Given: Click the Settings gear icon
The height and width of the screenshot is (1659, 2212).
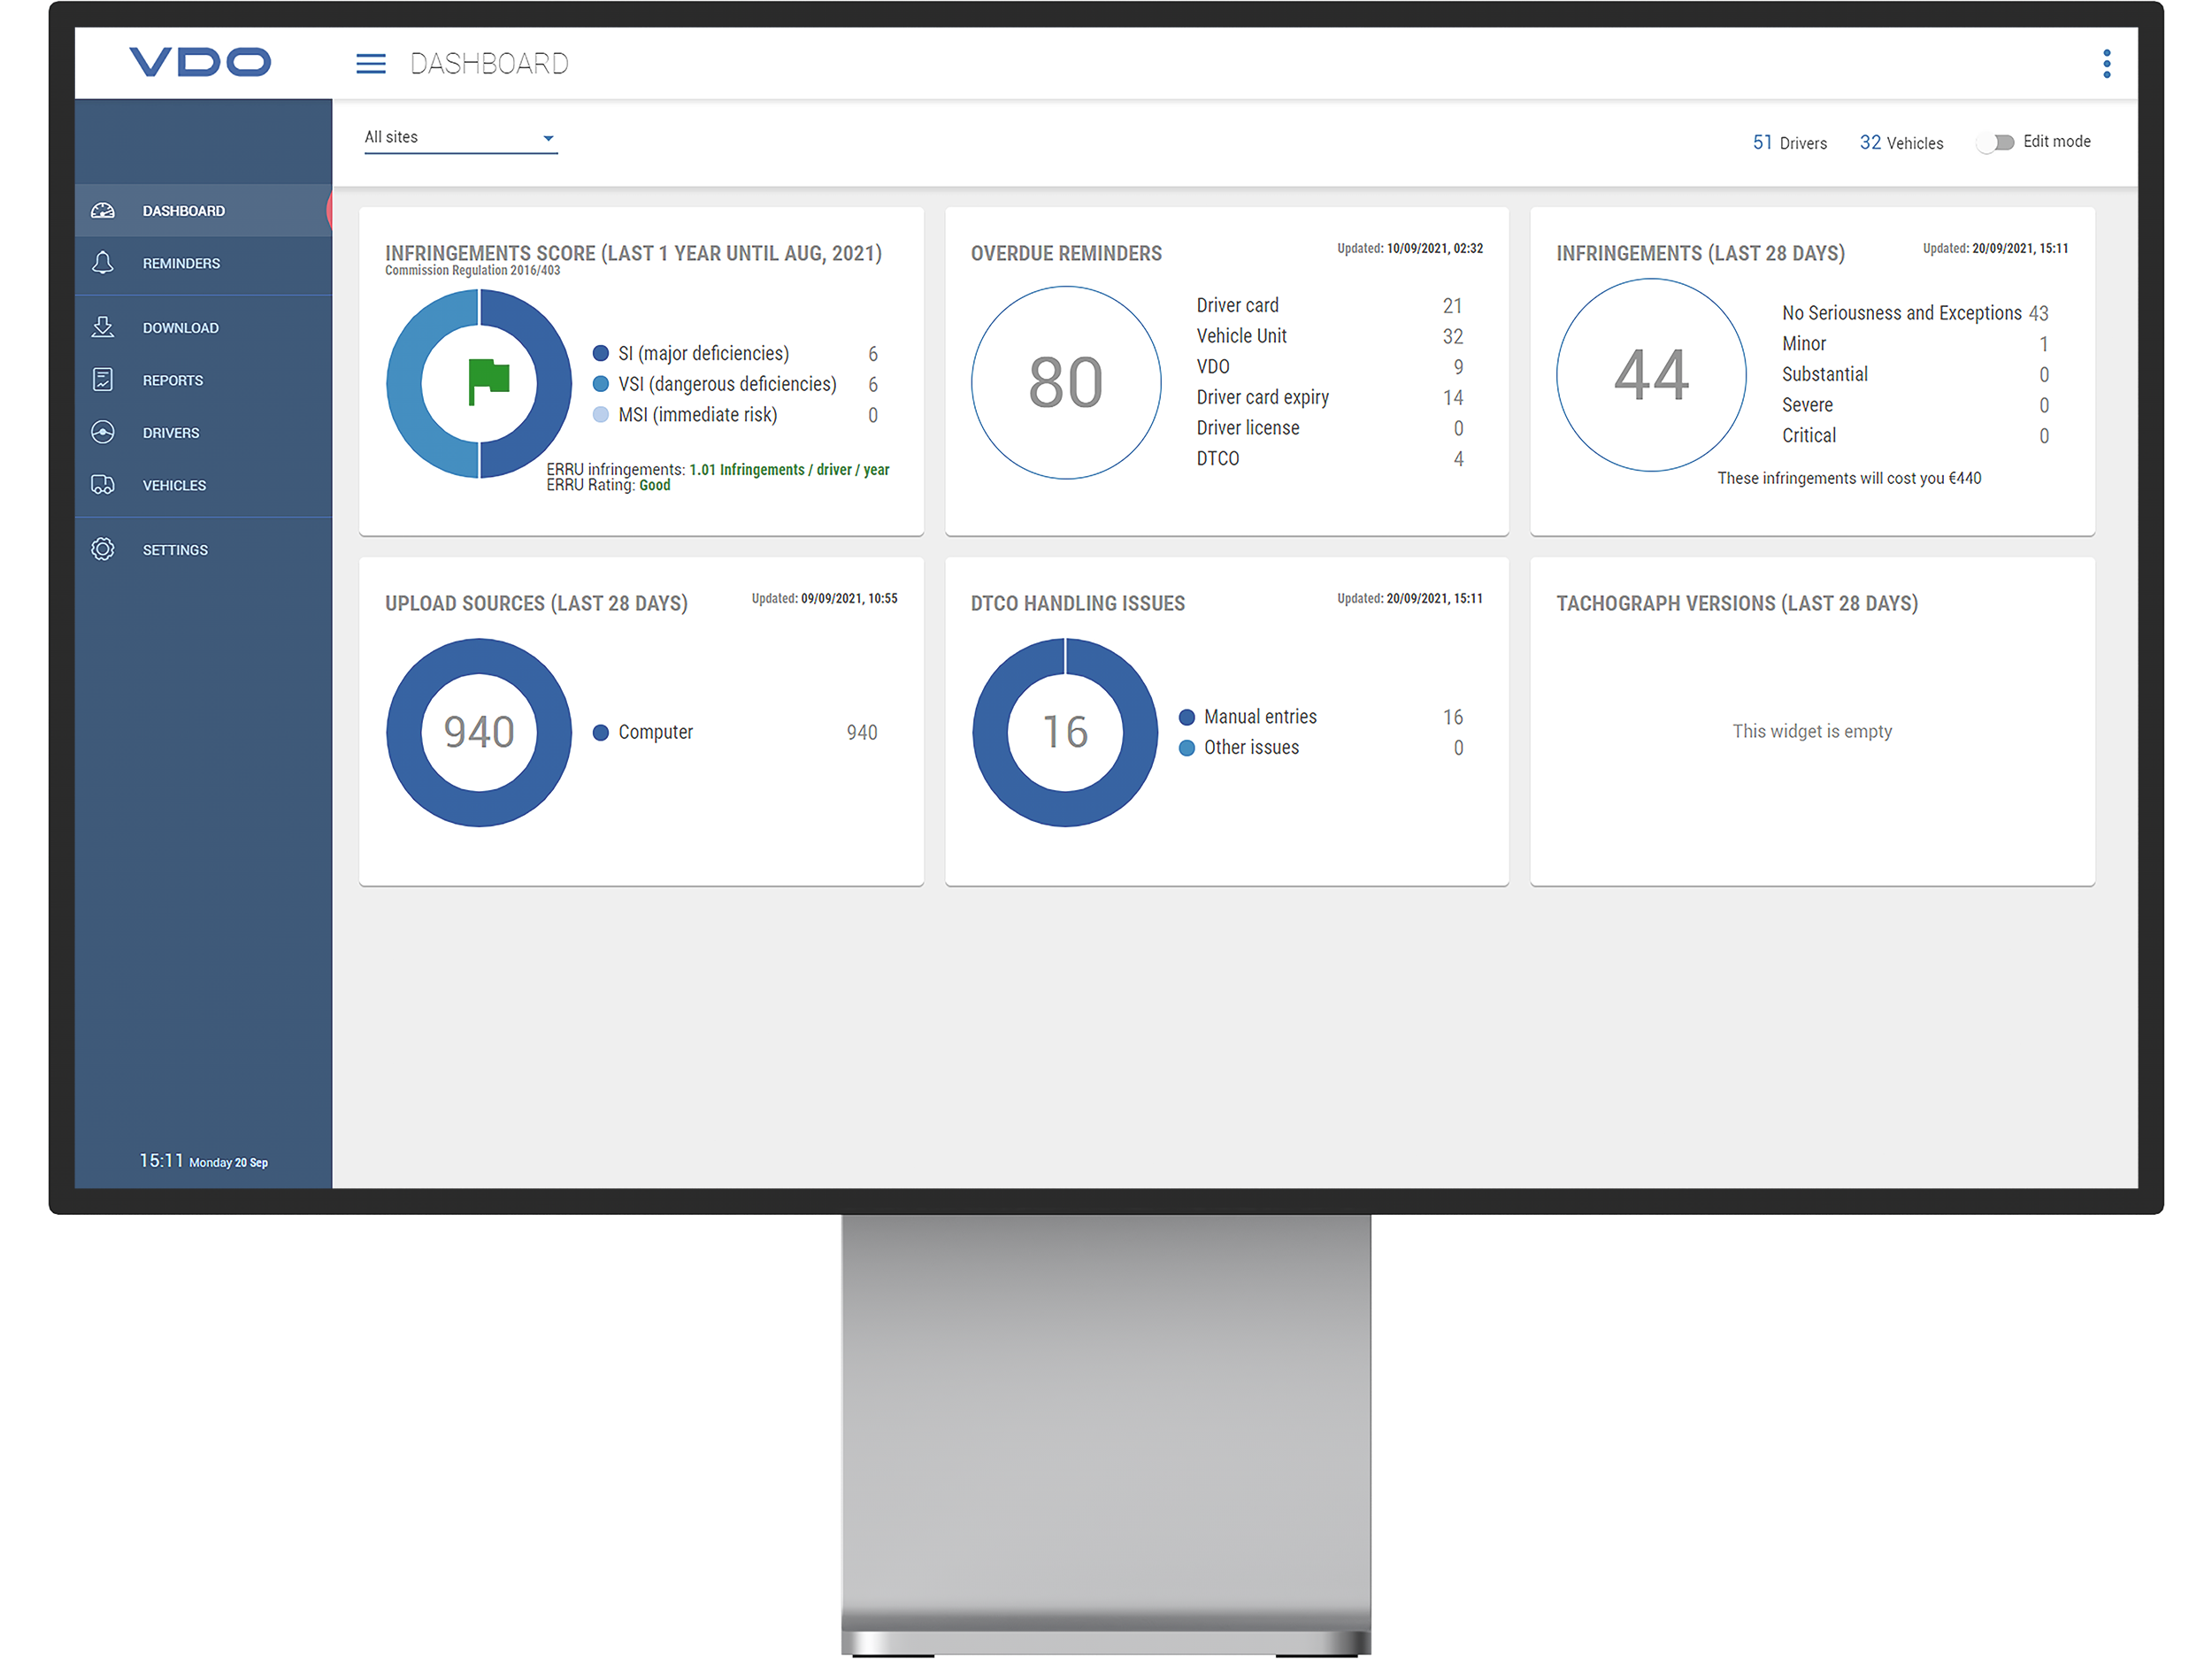Looking at the screenshot, I should coord(103,549).
